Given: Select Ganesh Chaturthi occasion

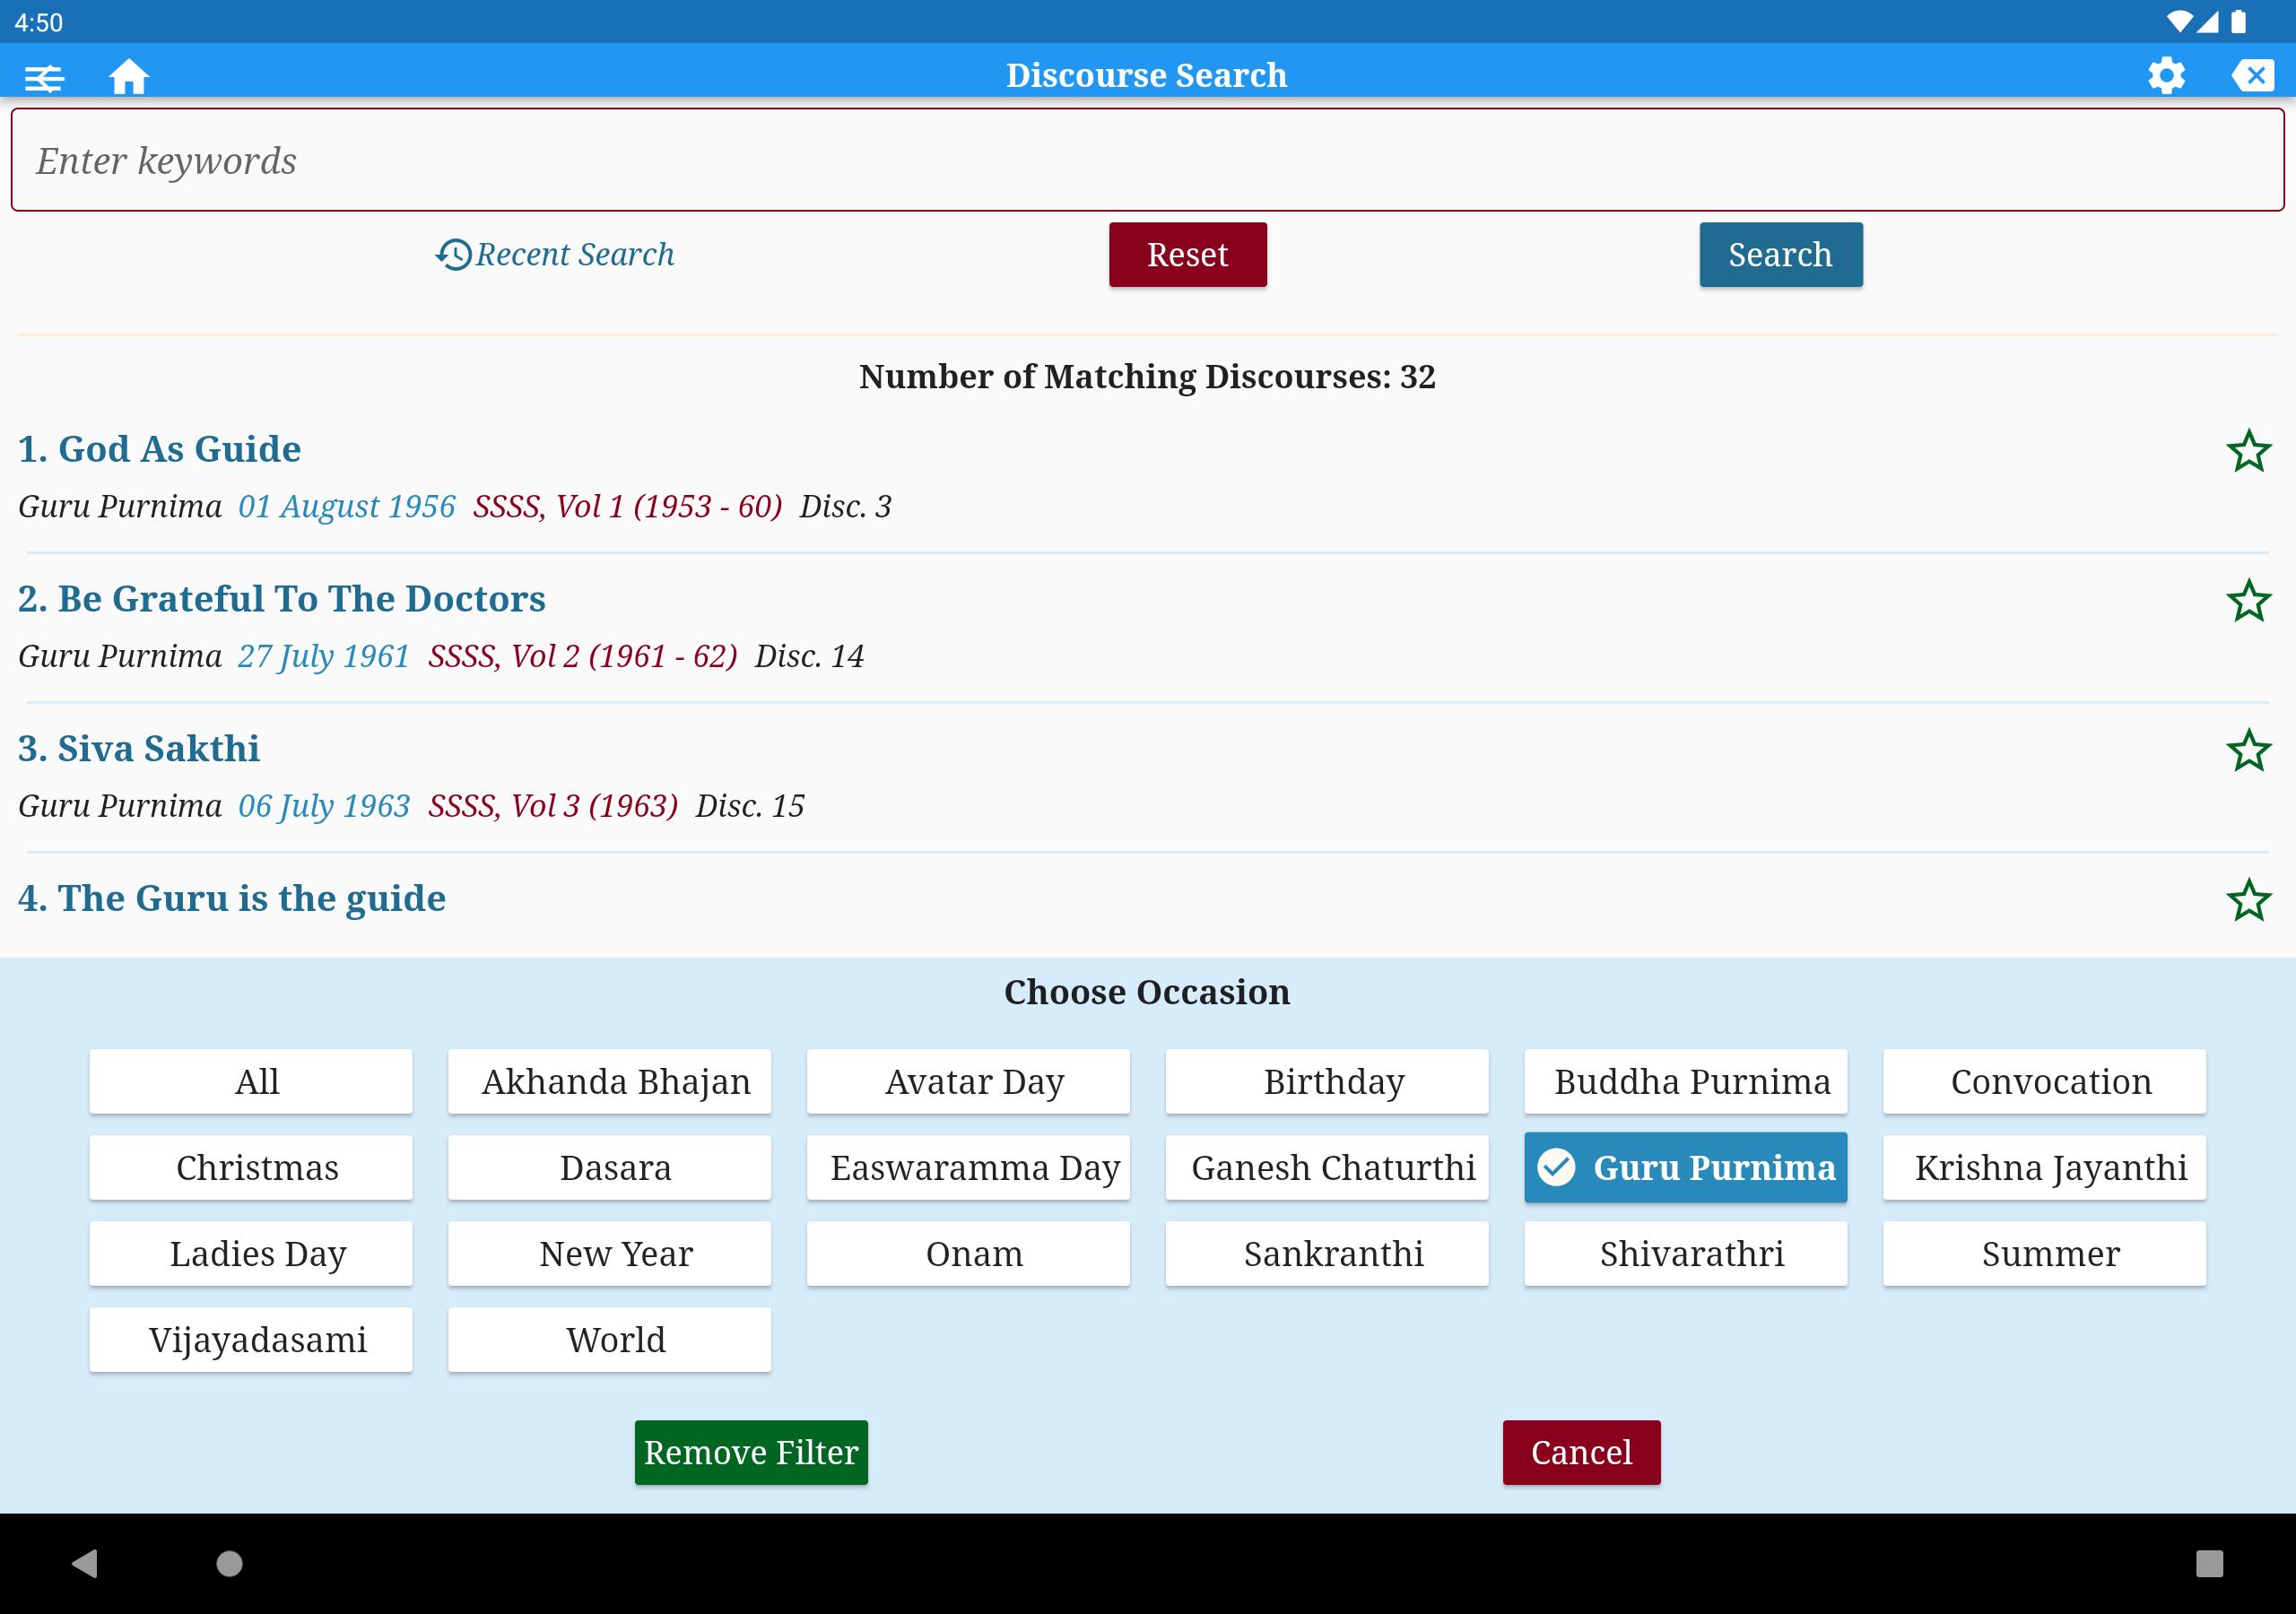Looking at the screenshot, I should click(1327, 1167).
